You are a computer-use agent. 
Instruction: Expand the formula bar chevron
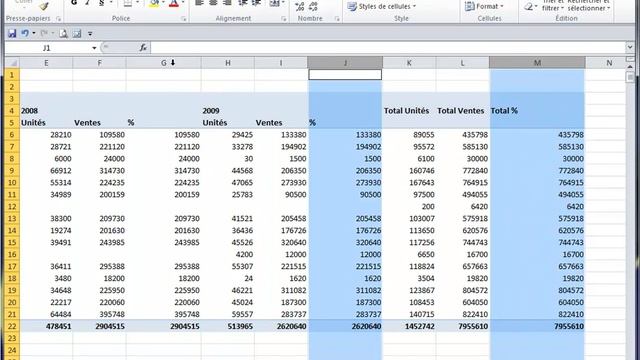pyautogui.click(x=630, y=48)
